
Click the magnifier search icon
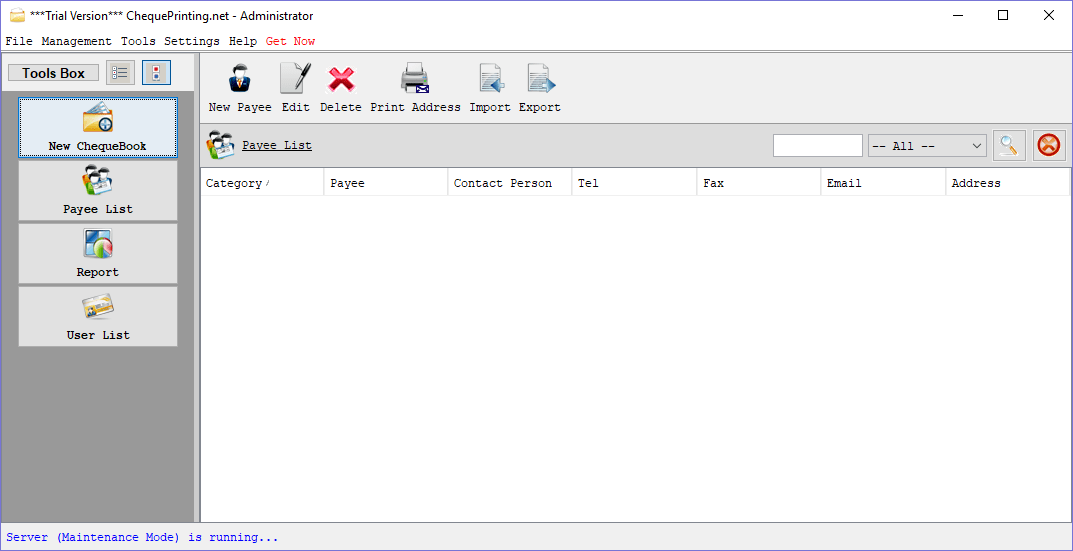1009,146
